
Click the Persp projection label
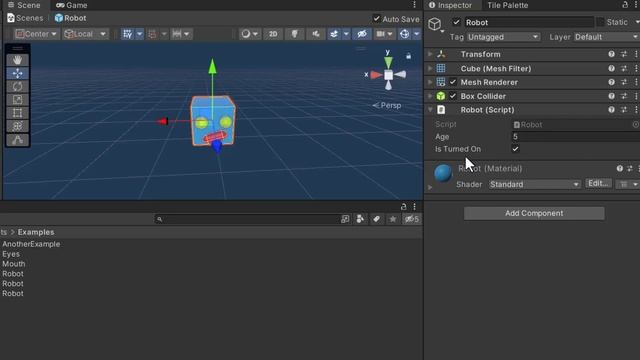pos(387,105)
